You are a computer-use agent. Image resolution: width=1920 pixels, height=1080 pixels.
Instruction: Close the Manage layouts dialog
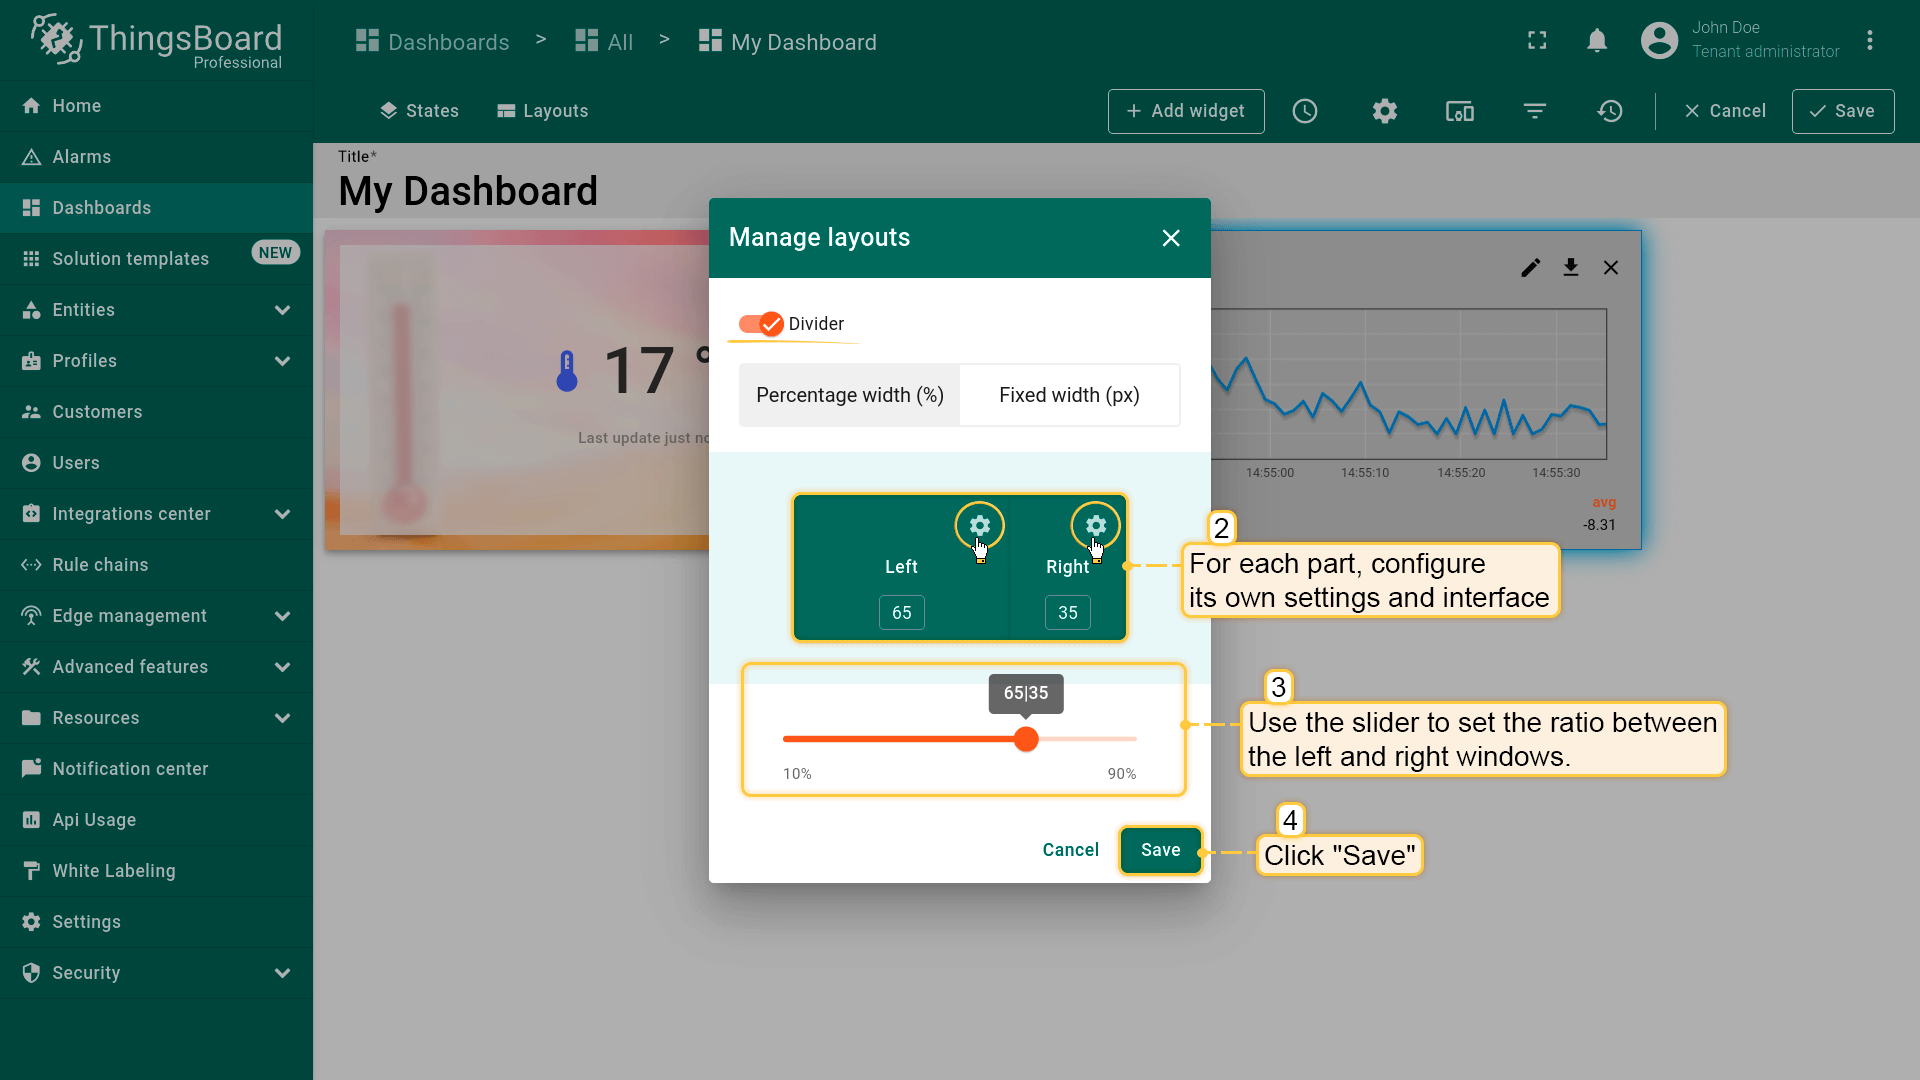pyautogui.click(x=1171, y=238)
